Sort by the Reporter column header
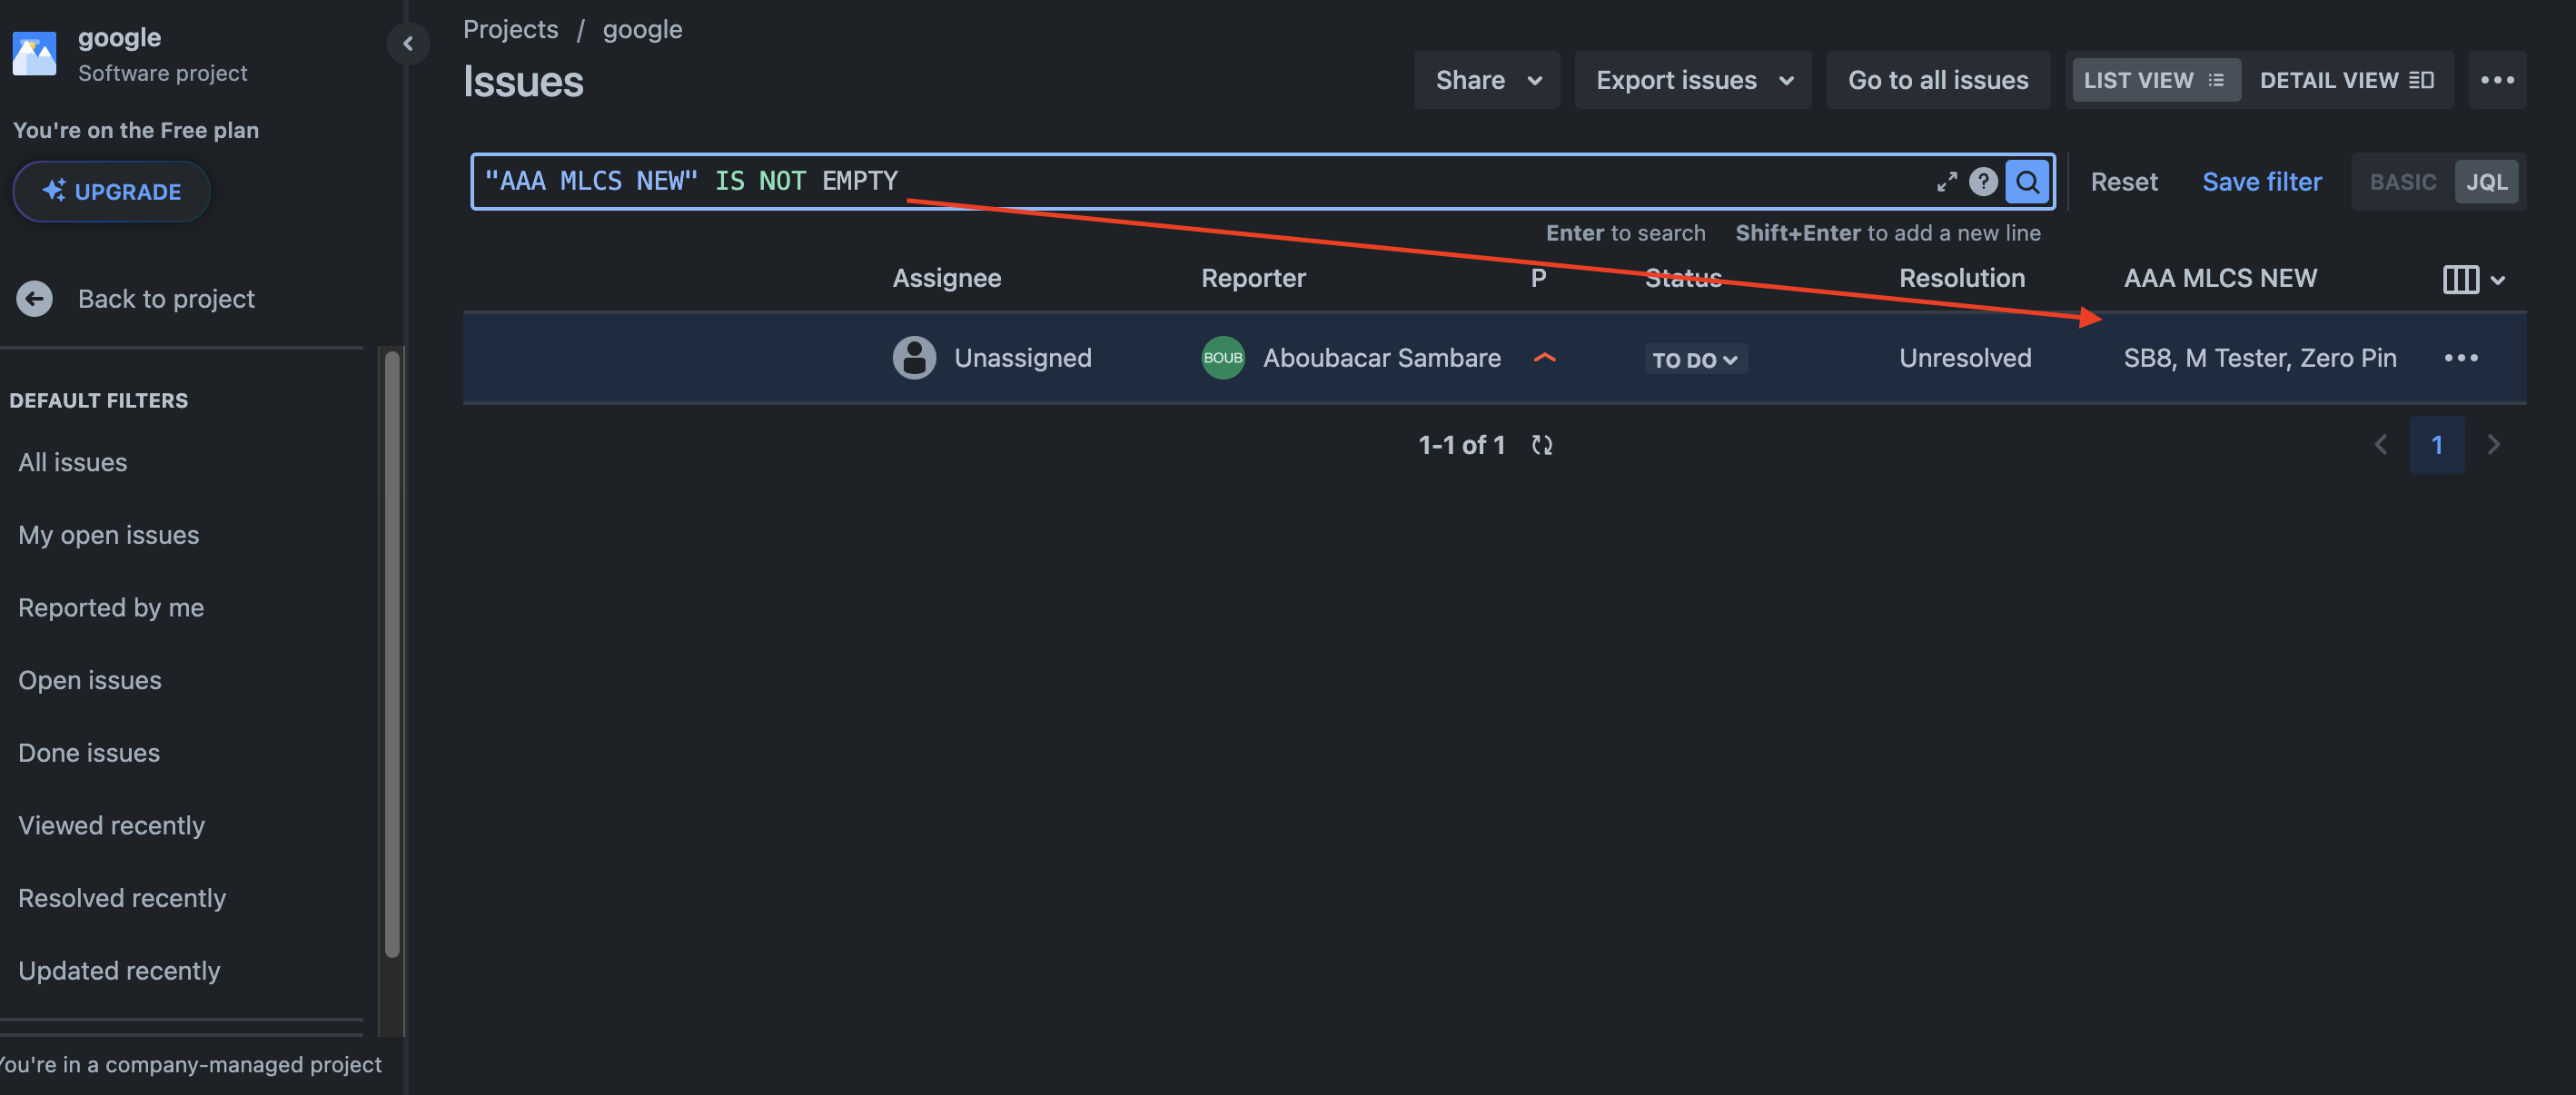Image resolution: width=2576 pixels, height=1095 pixels. (1253, 278)
